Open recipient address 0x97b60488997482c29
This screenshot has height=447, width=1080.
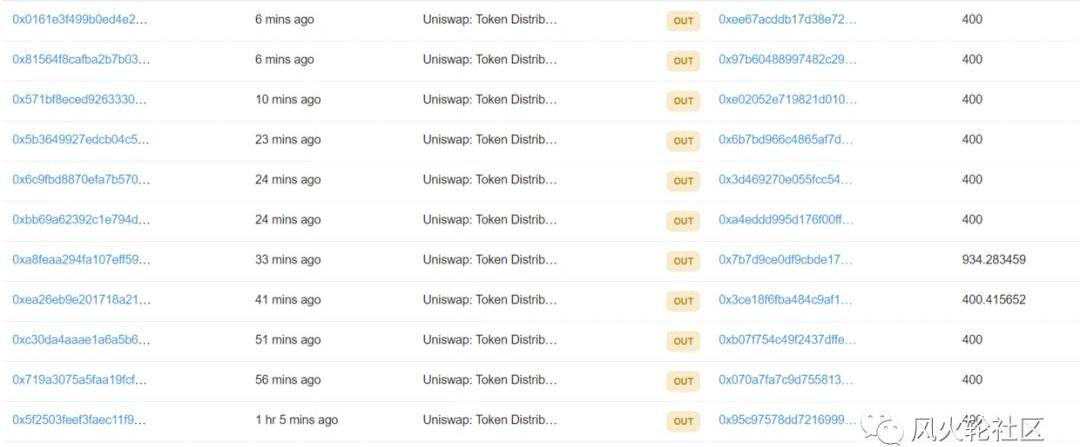pyautogui.click(x=787, y=59)
